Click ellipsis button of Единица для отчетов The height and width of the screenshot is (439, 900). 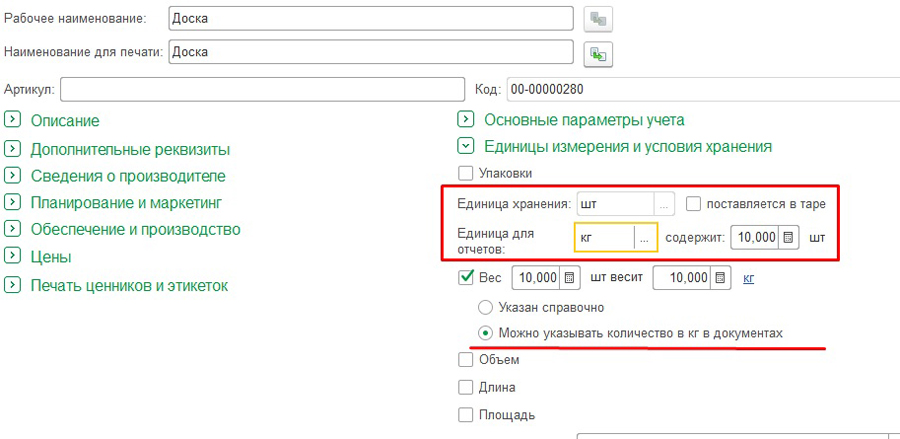tap(646, 238)
